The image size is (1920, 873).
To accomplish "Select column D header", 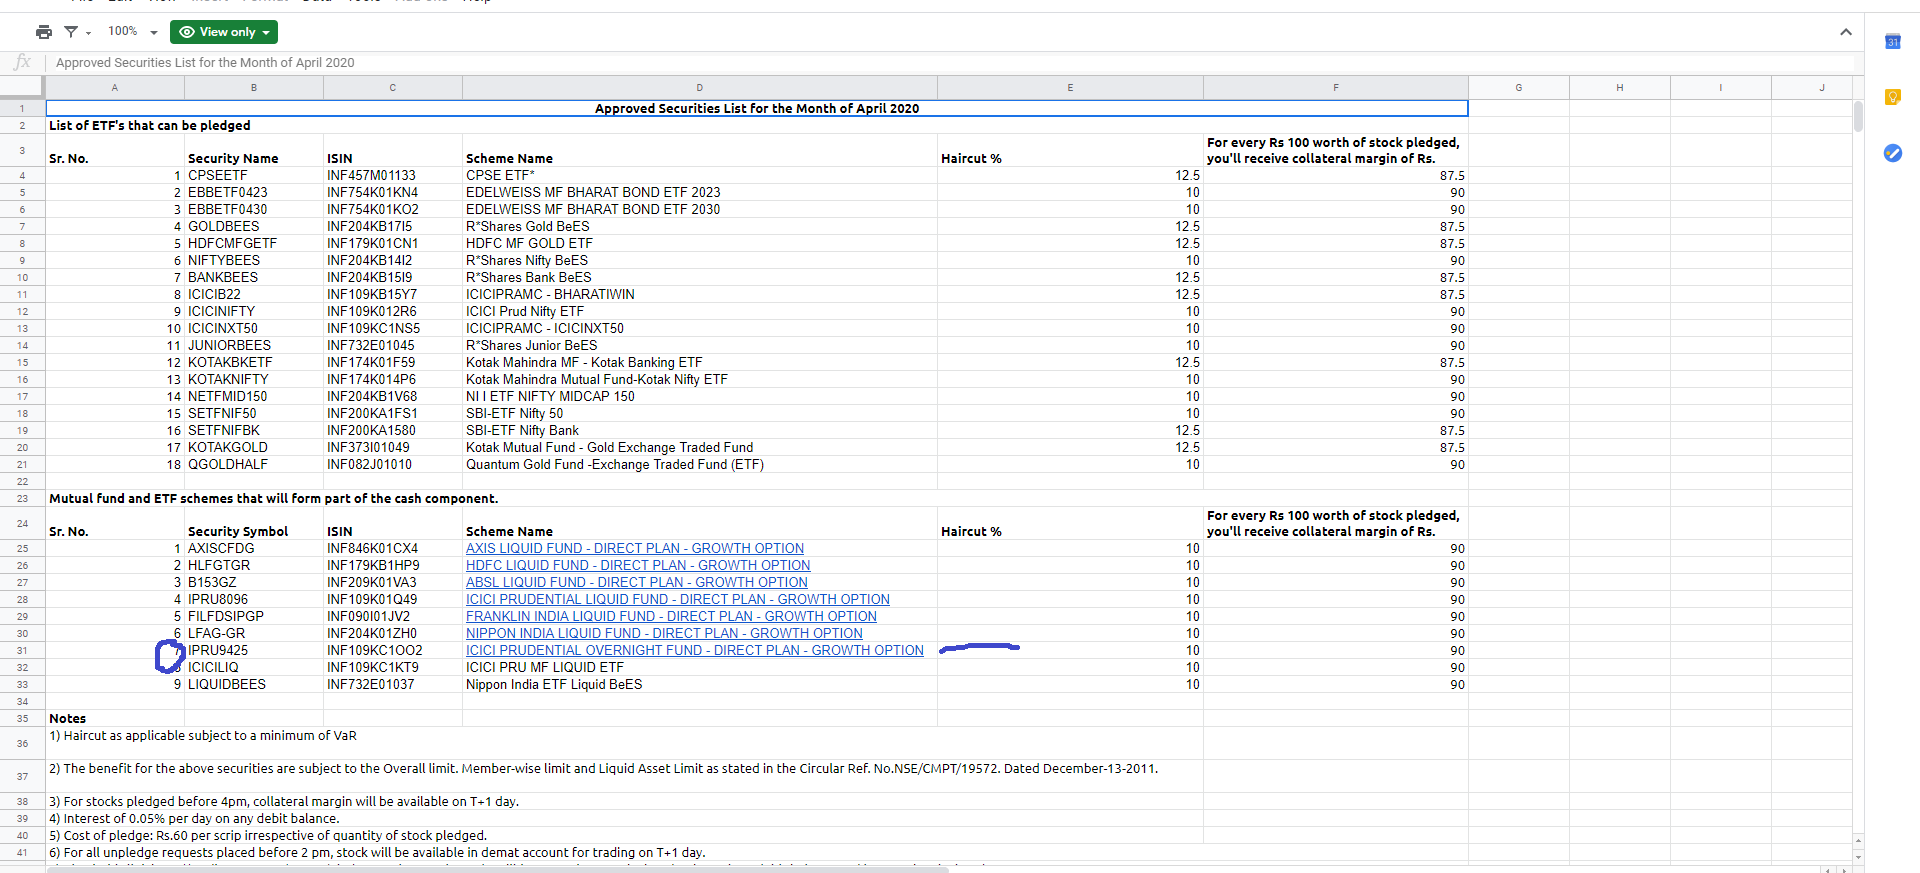I will [700, 87].
